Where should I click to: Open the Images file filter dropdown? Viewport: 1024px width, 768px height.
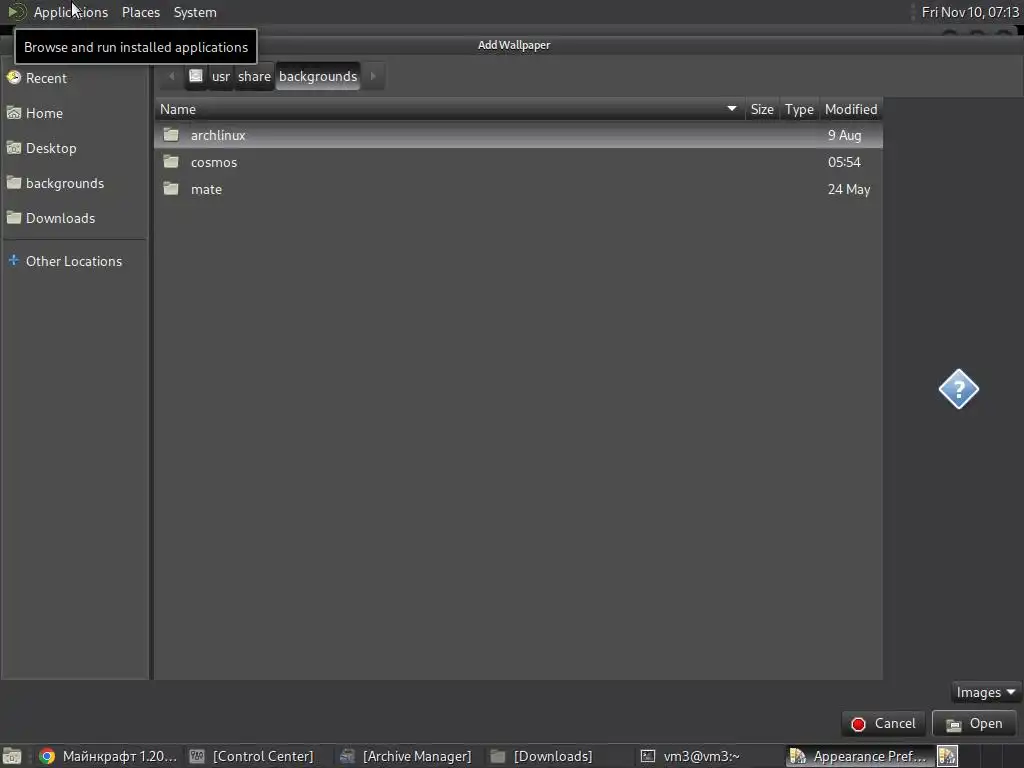(985, 692)
